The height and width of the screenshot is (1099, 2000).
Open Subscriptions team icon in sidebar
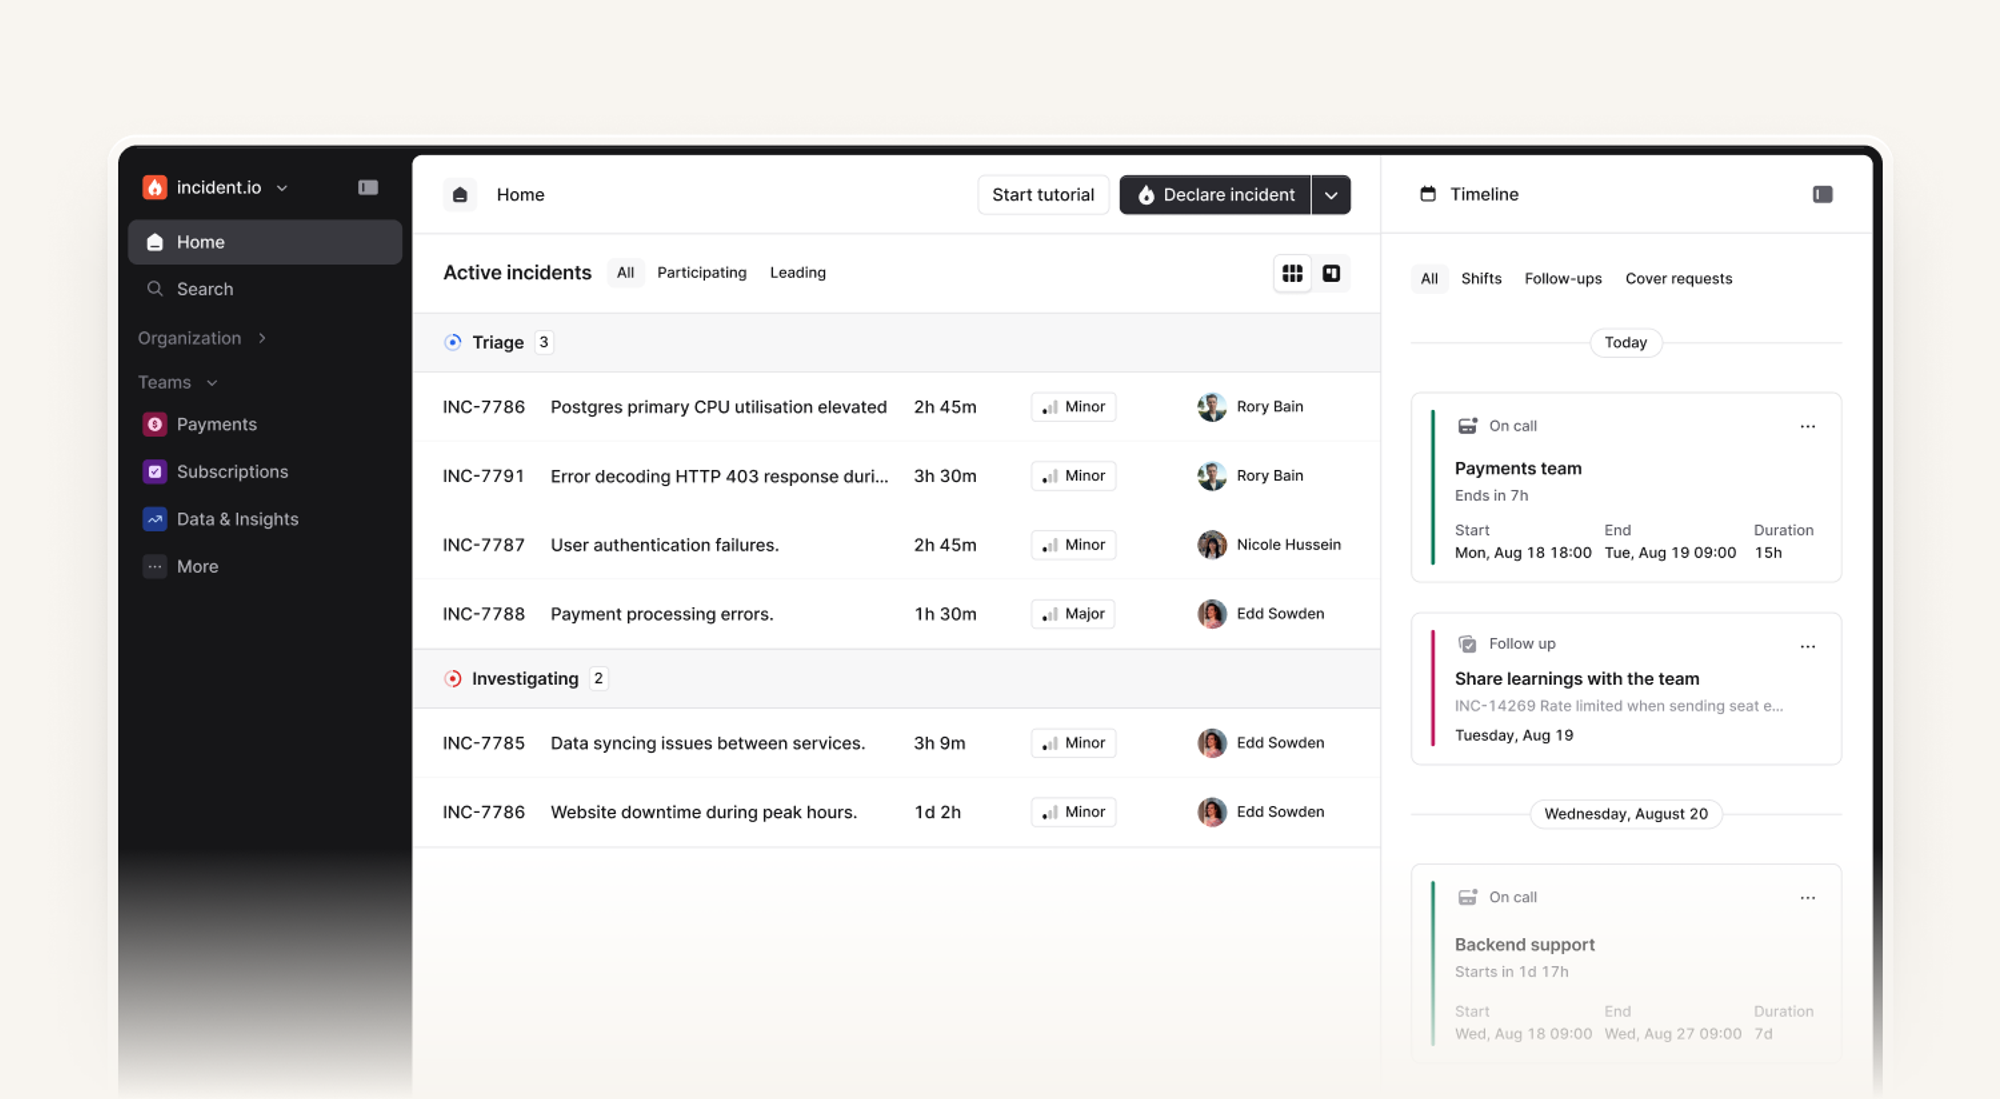155,472
